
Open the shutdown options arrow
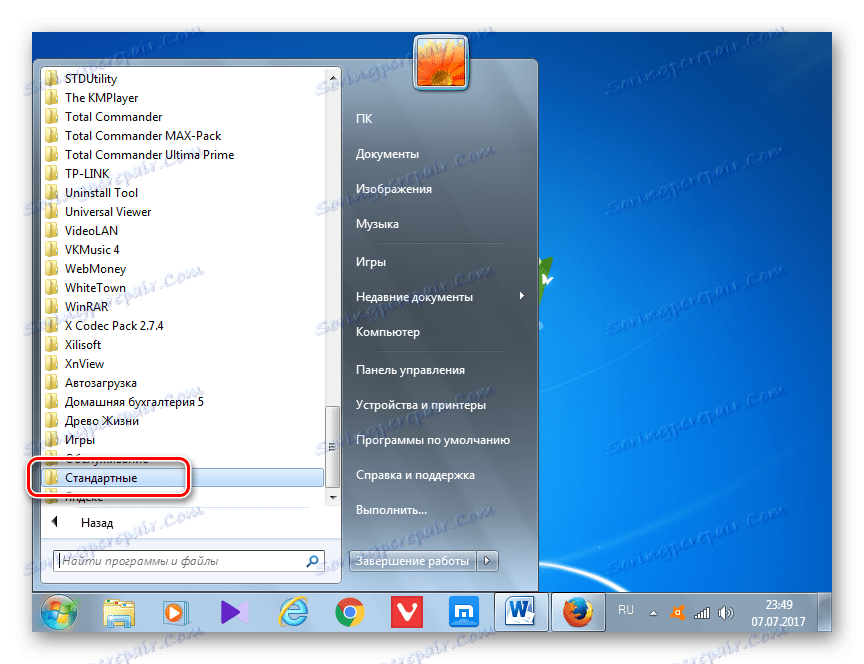point(487,561)
